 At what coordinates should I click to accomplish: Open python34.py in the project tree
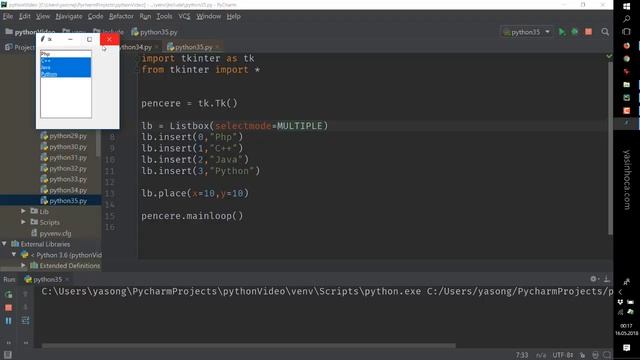[x=68, y=190]
